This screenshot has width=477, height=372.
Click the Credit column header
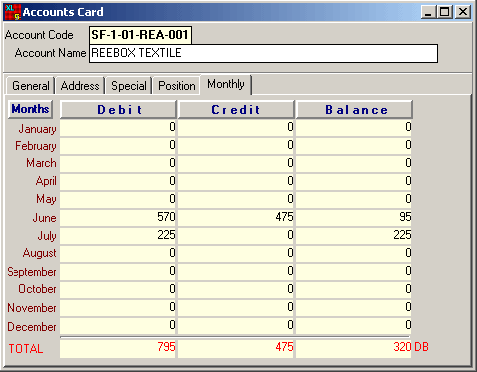coord(236,110)
